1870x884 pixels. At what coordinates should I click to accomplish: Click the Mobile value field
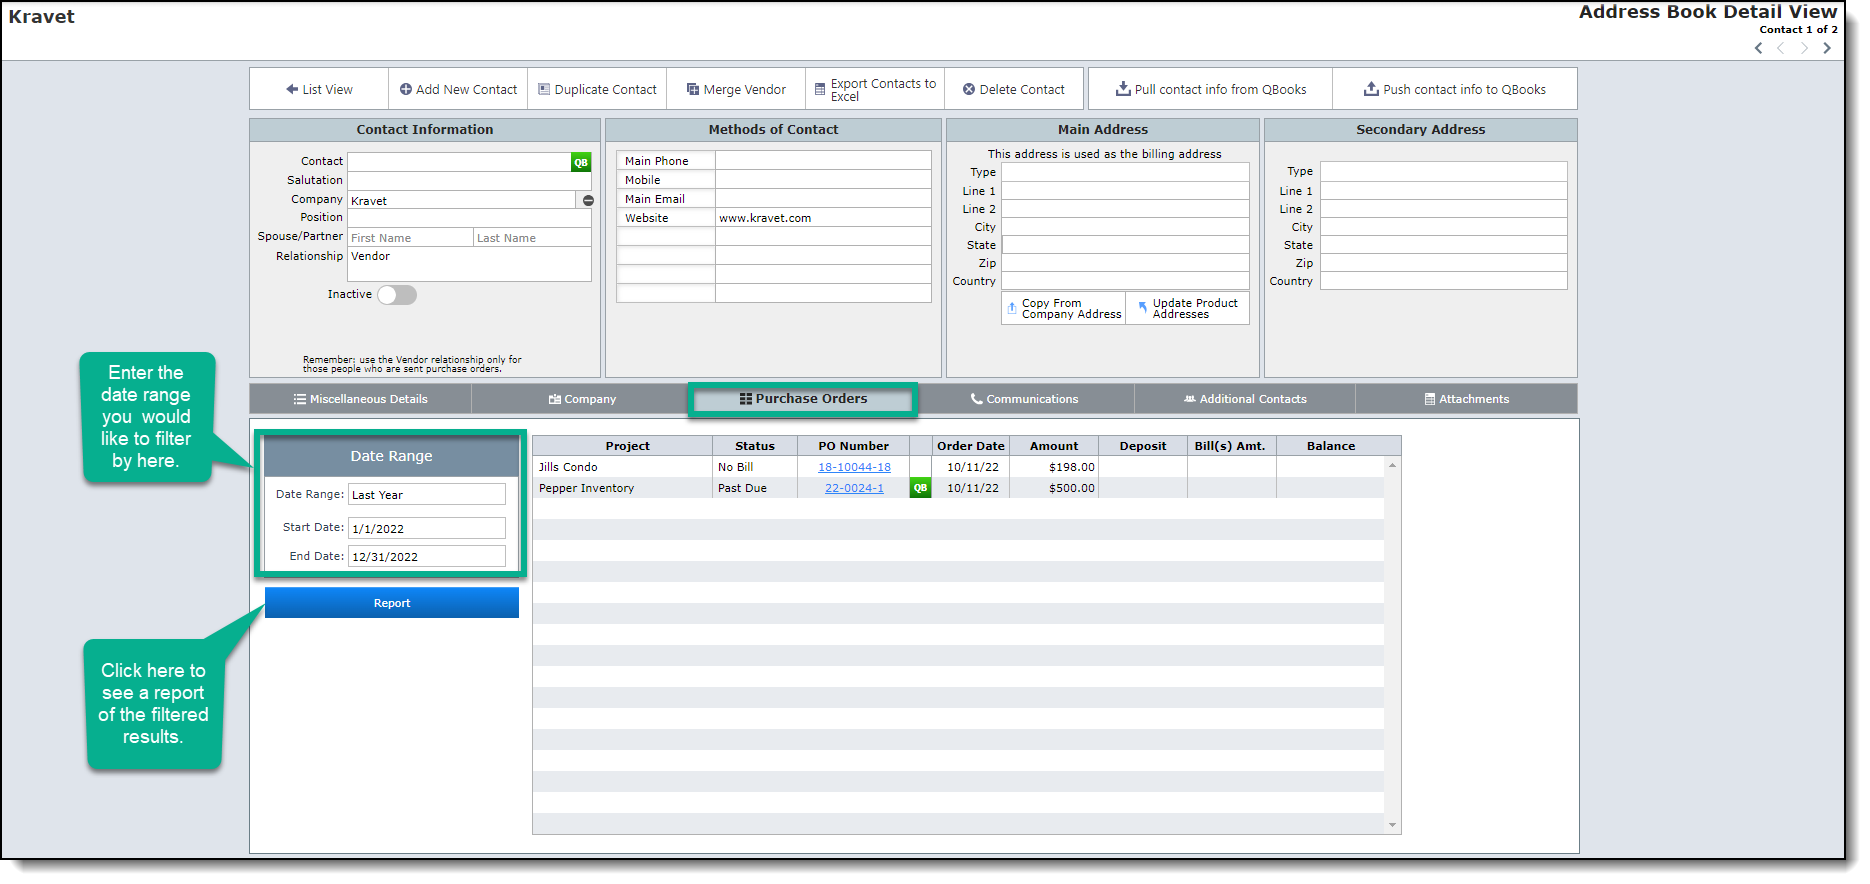coord(823,180)
